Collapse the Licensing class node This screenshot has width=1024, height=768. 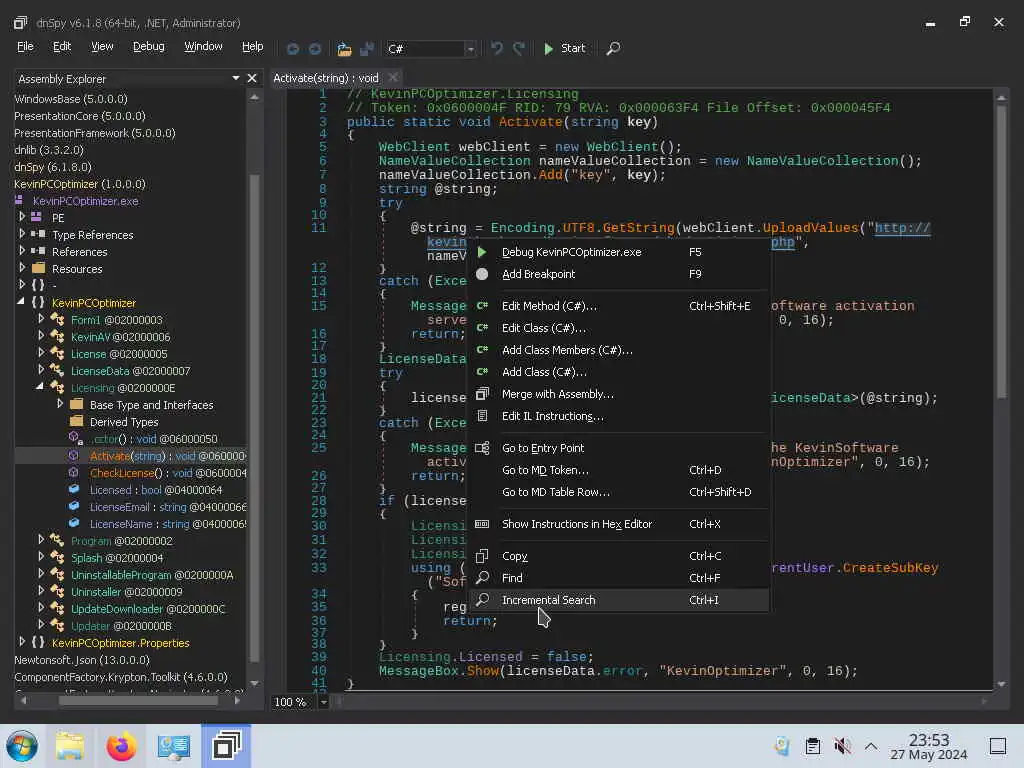point(40,387)
